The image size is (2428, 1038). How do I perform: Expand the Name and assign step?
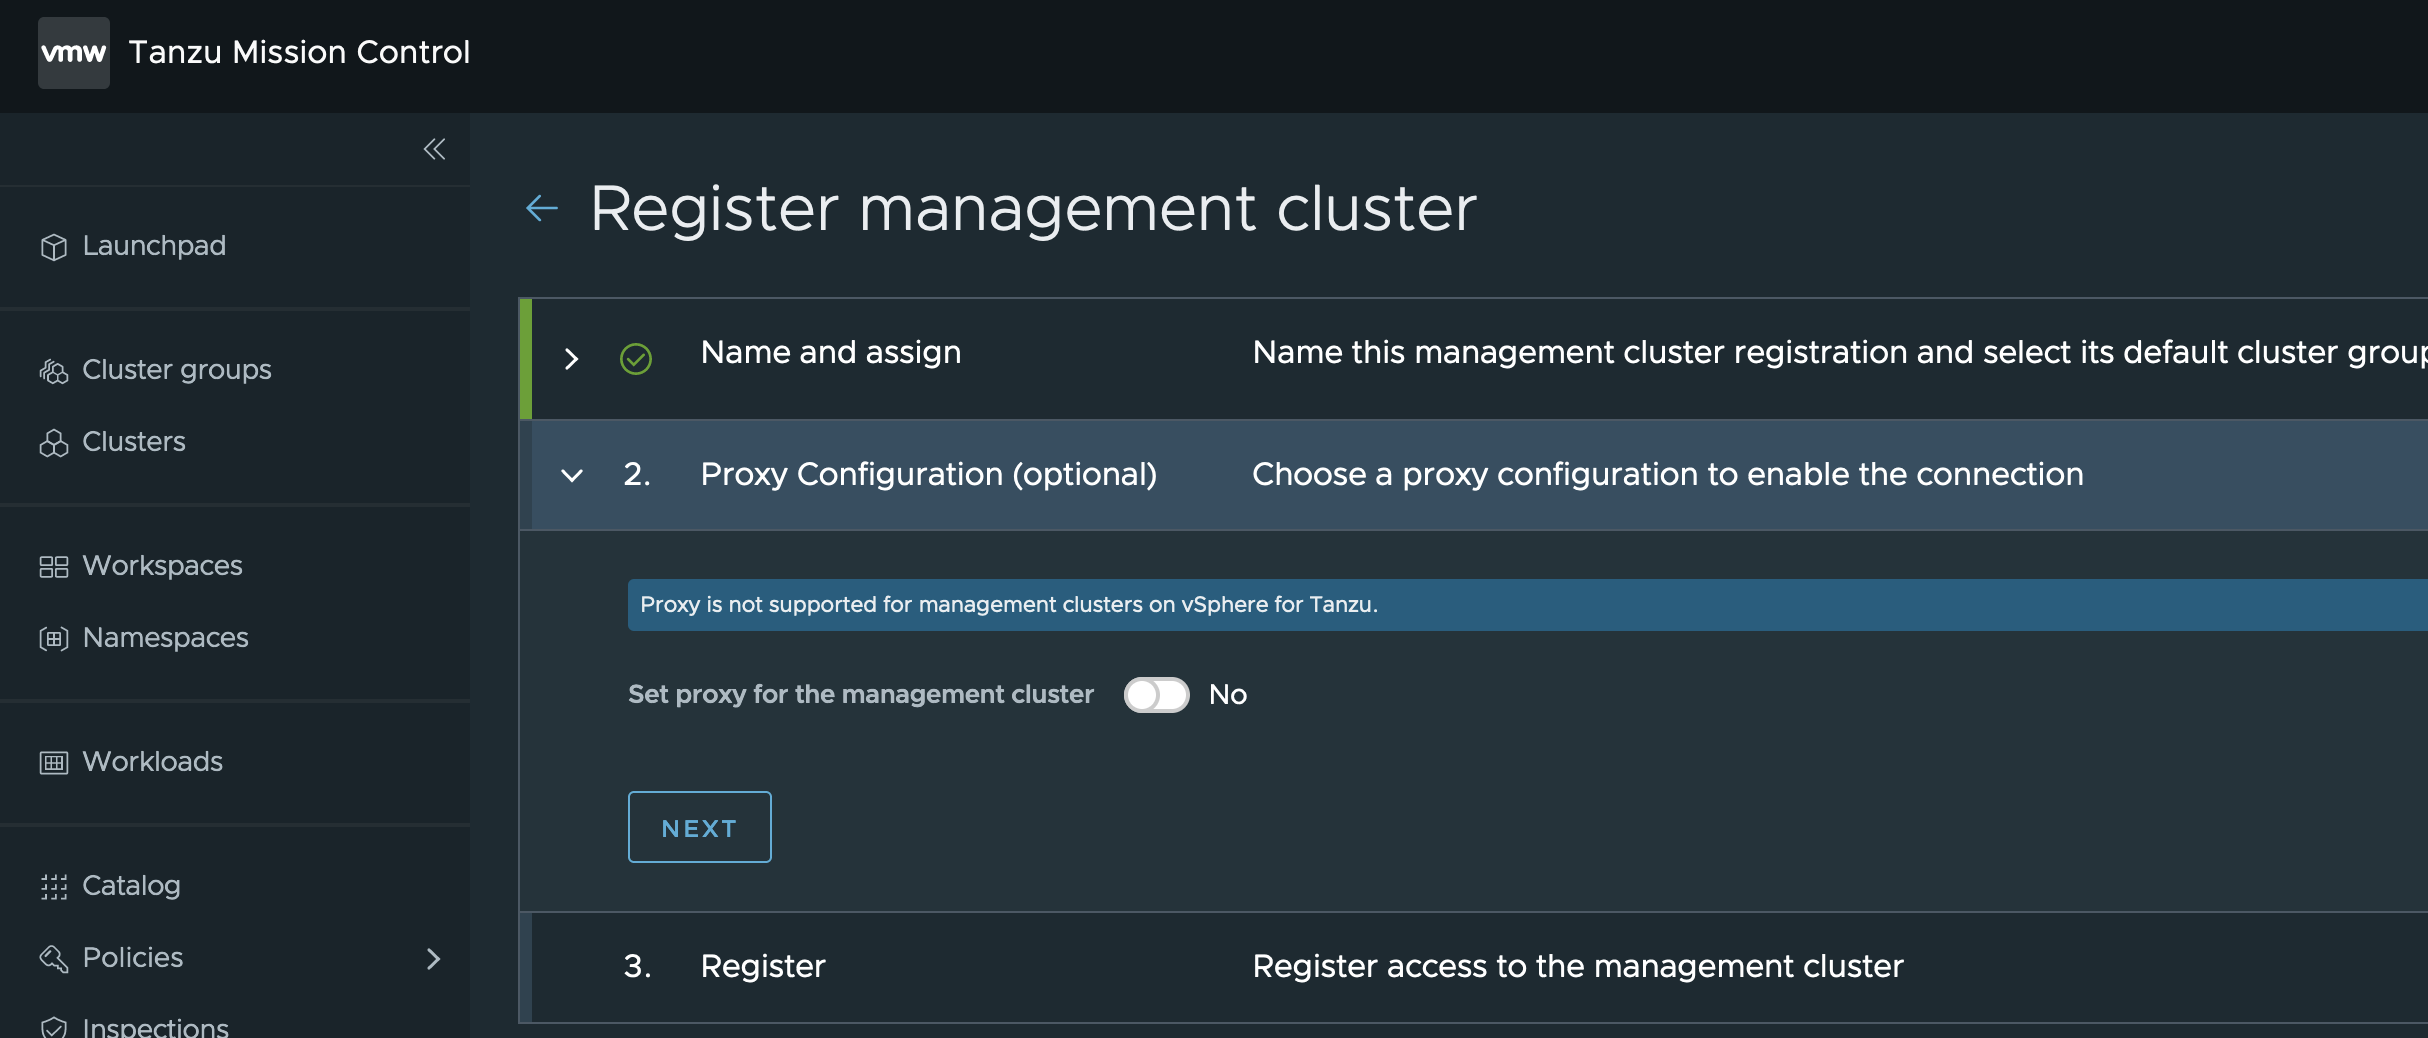(x=571, y=358)
